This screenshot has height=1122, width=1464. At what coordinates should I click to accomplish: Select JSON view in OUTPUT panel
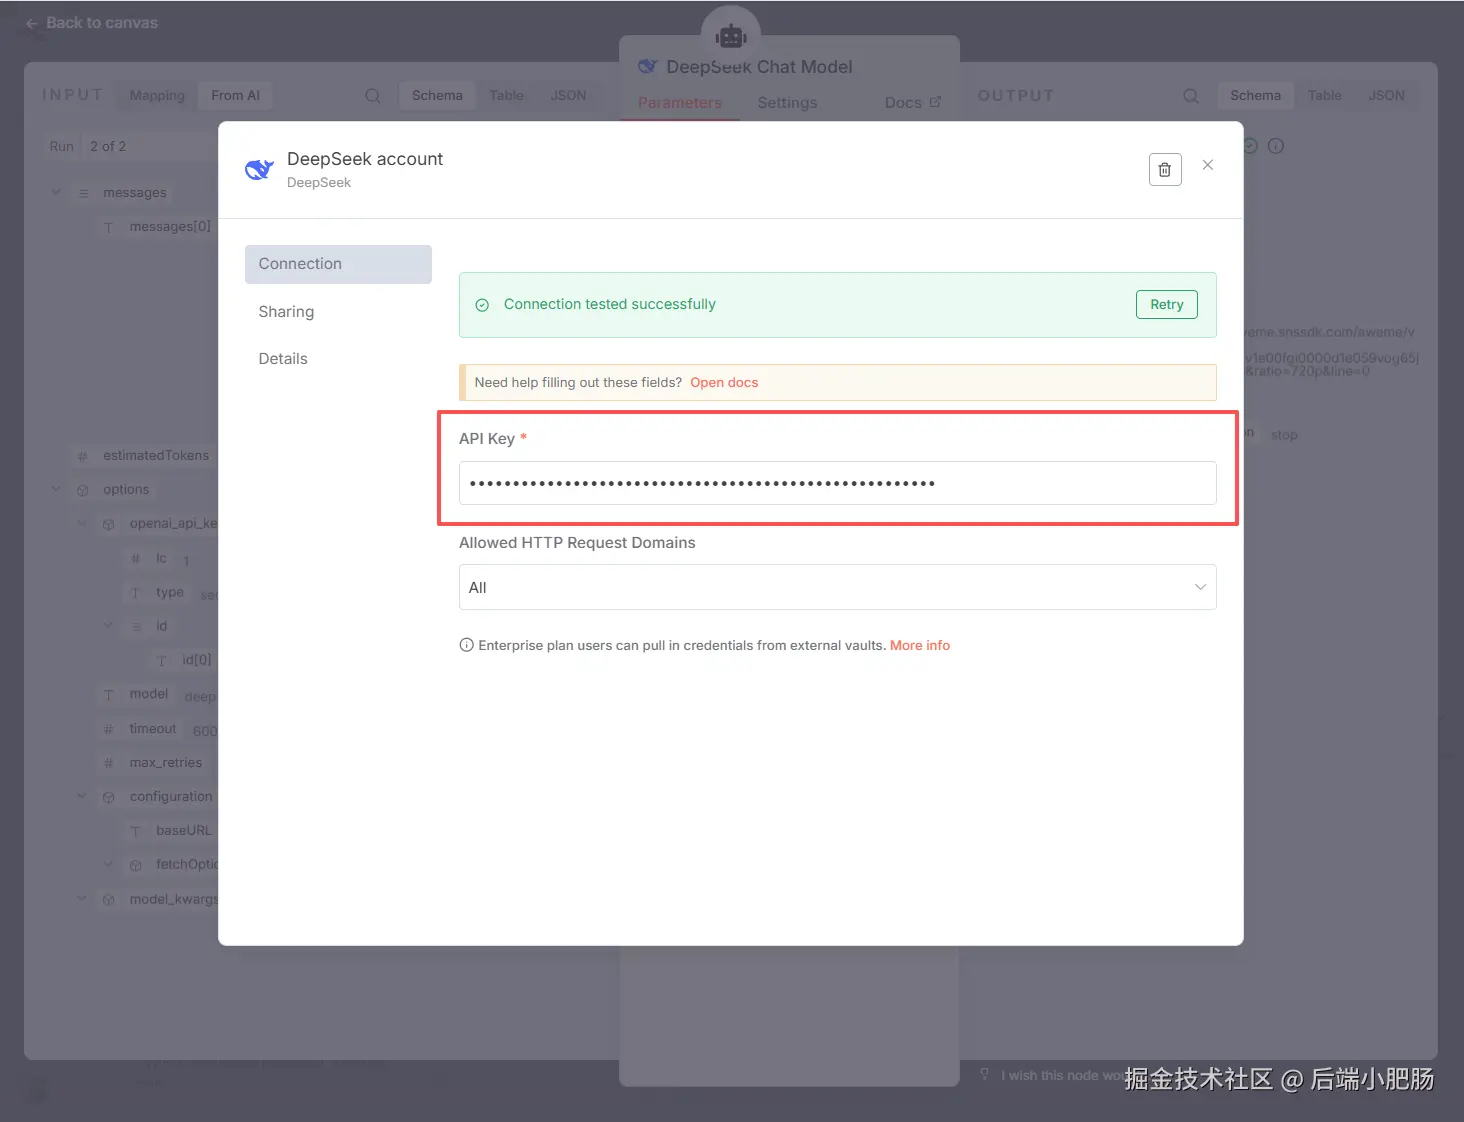(1386, 96)
